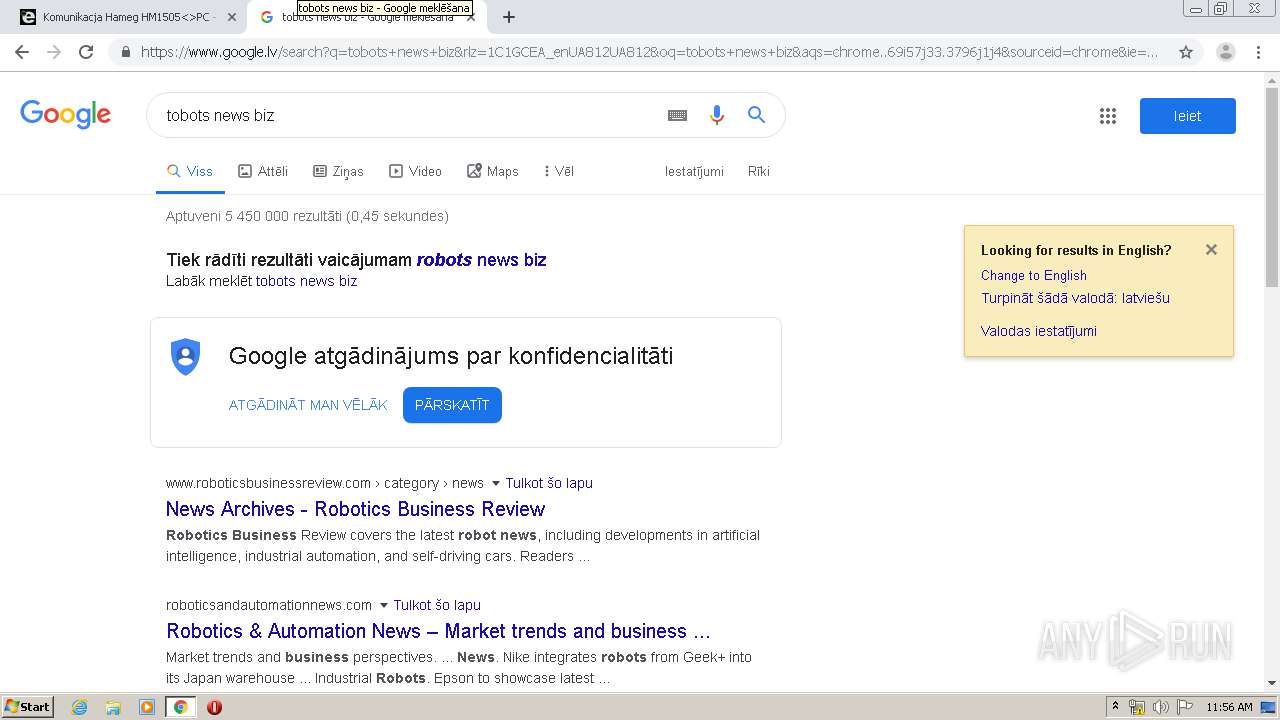Click the network tray icon
The width and height of the screenshot is (1280, 720).
click(x=1137, y=707)
